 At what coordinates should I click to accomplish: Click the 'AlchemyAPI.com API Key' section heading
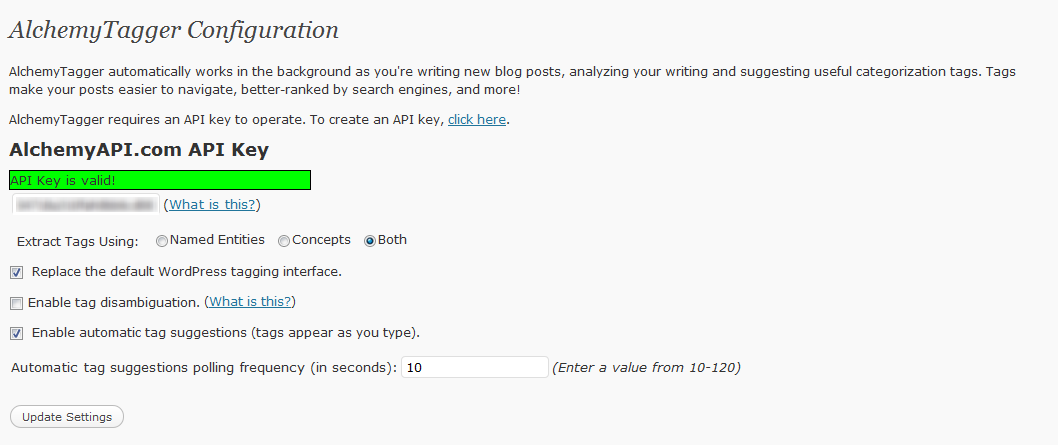[139, 150]
